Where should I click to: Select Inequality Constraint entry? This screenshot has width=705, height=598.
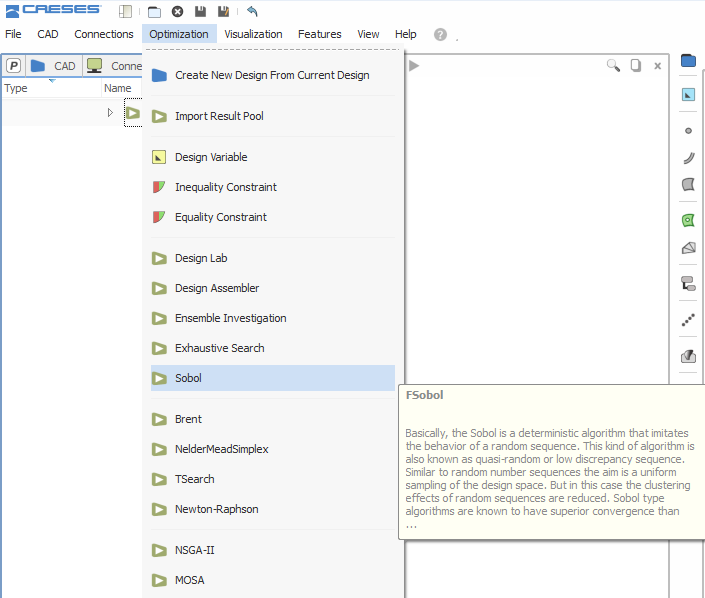(273, 187)
